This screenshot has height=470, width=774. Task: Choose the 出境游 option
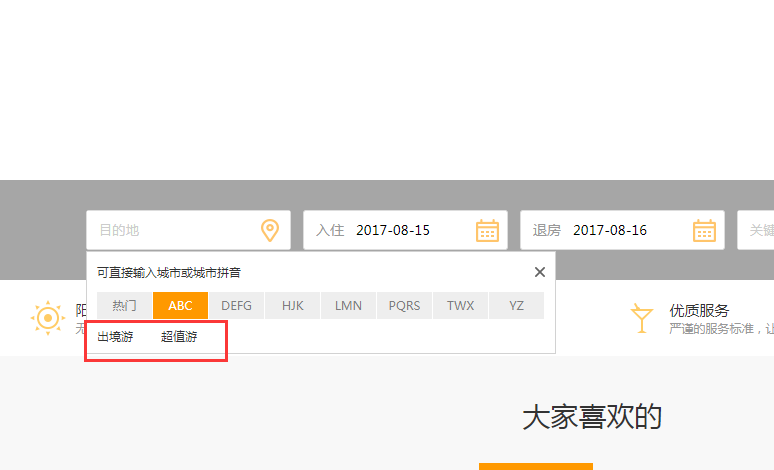tap(115, 337)
